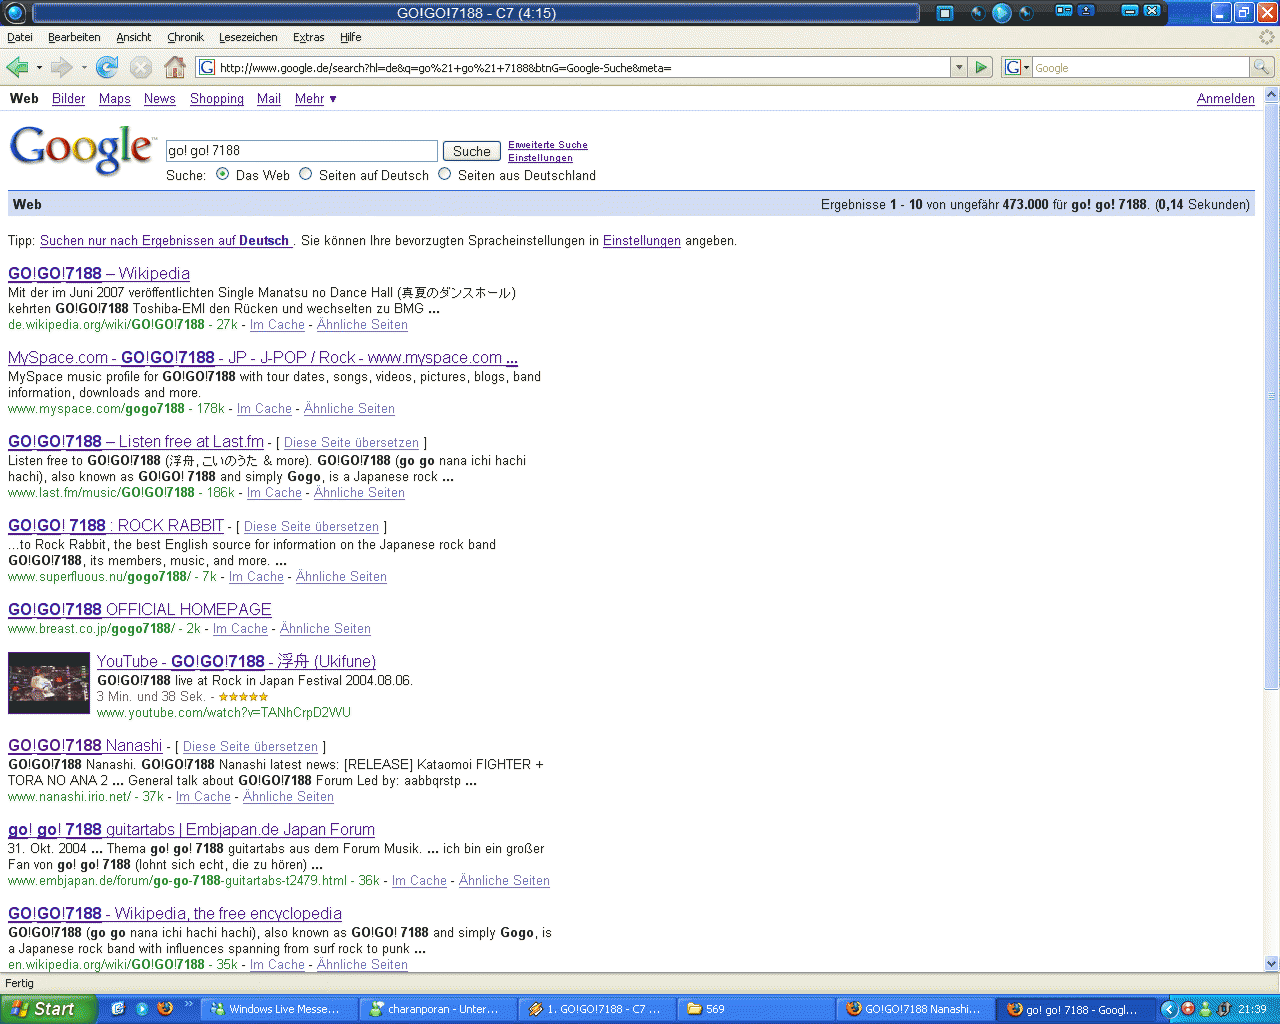
Task: Click the Google search query input field
Action: coord(302,151)
